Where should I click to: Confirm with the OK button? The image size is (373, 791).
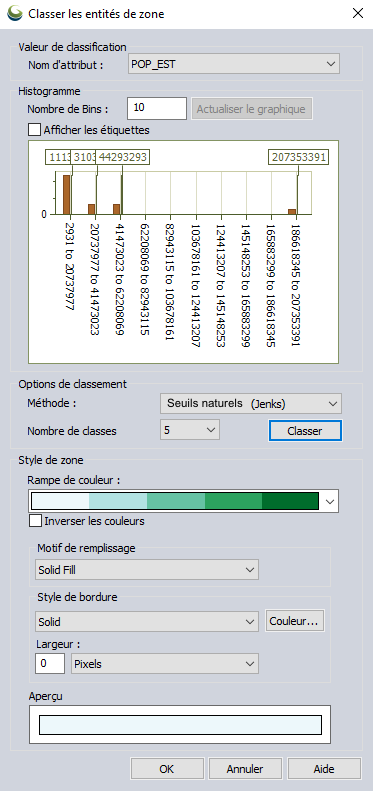pos(167,769)
